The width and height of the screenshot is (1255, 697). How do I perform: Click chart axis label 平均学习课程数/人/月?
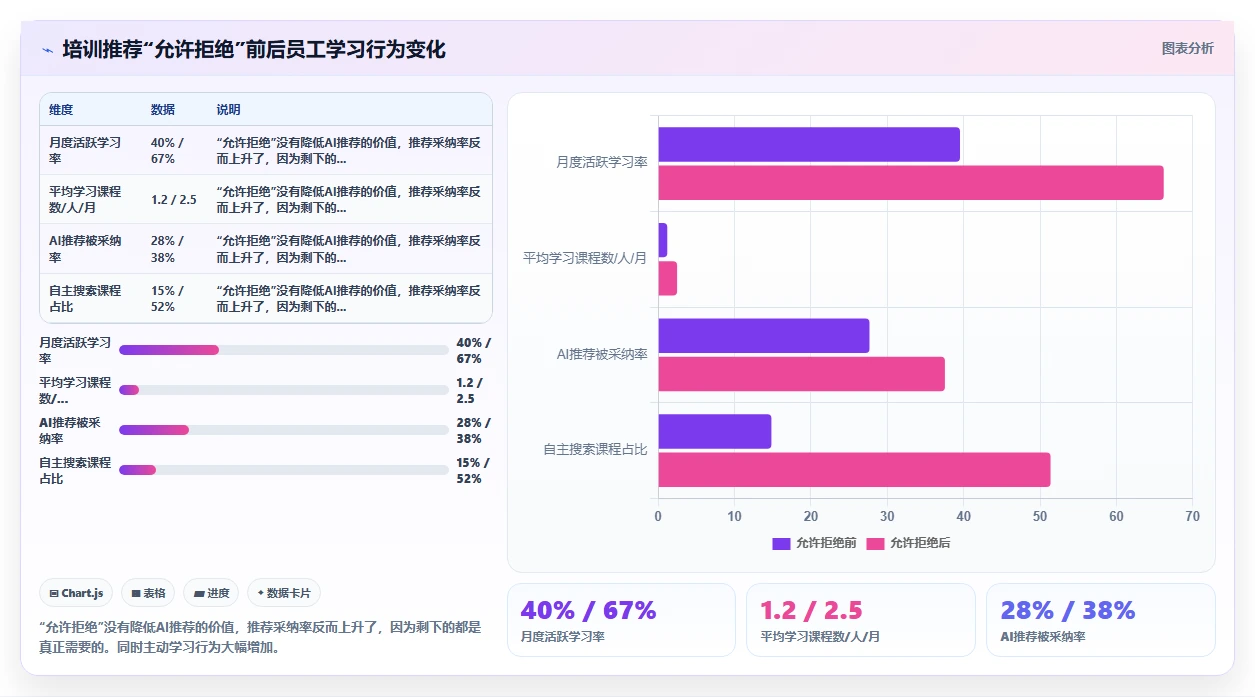585,258
